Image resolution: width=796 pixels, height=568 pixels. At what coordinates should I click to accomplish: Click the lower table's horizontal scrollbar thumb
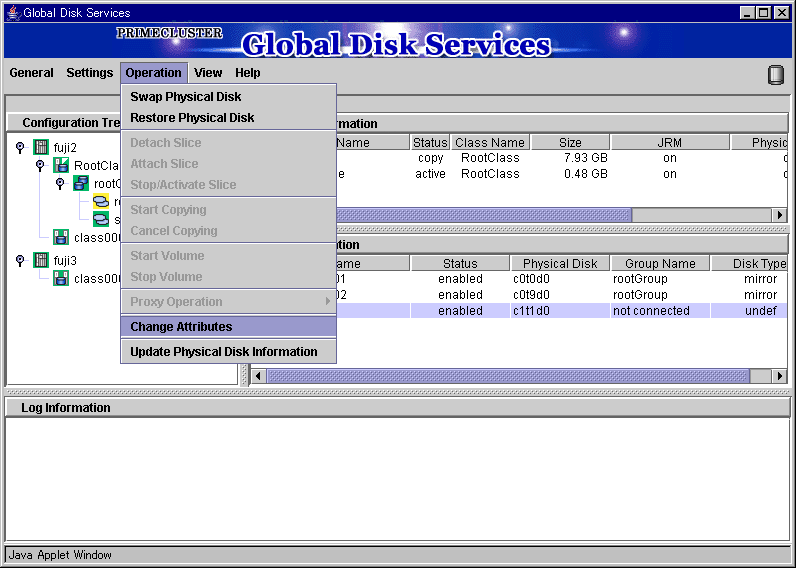click(x=508, y=376)
